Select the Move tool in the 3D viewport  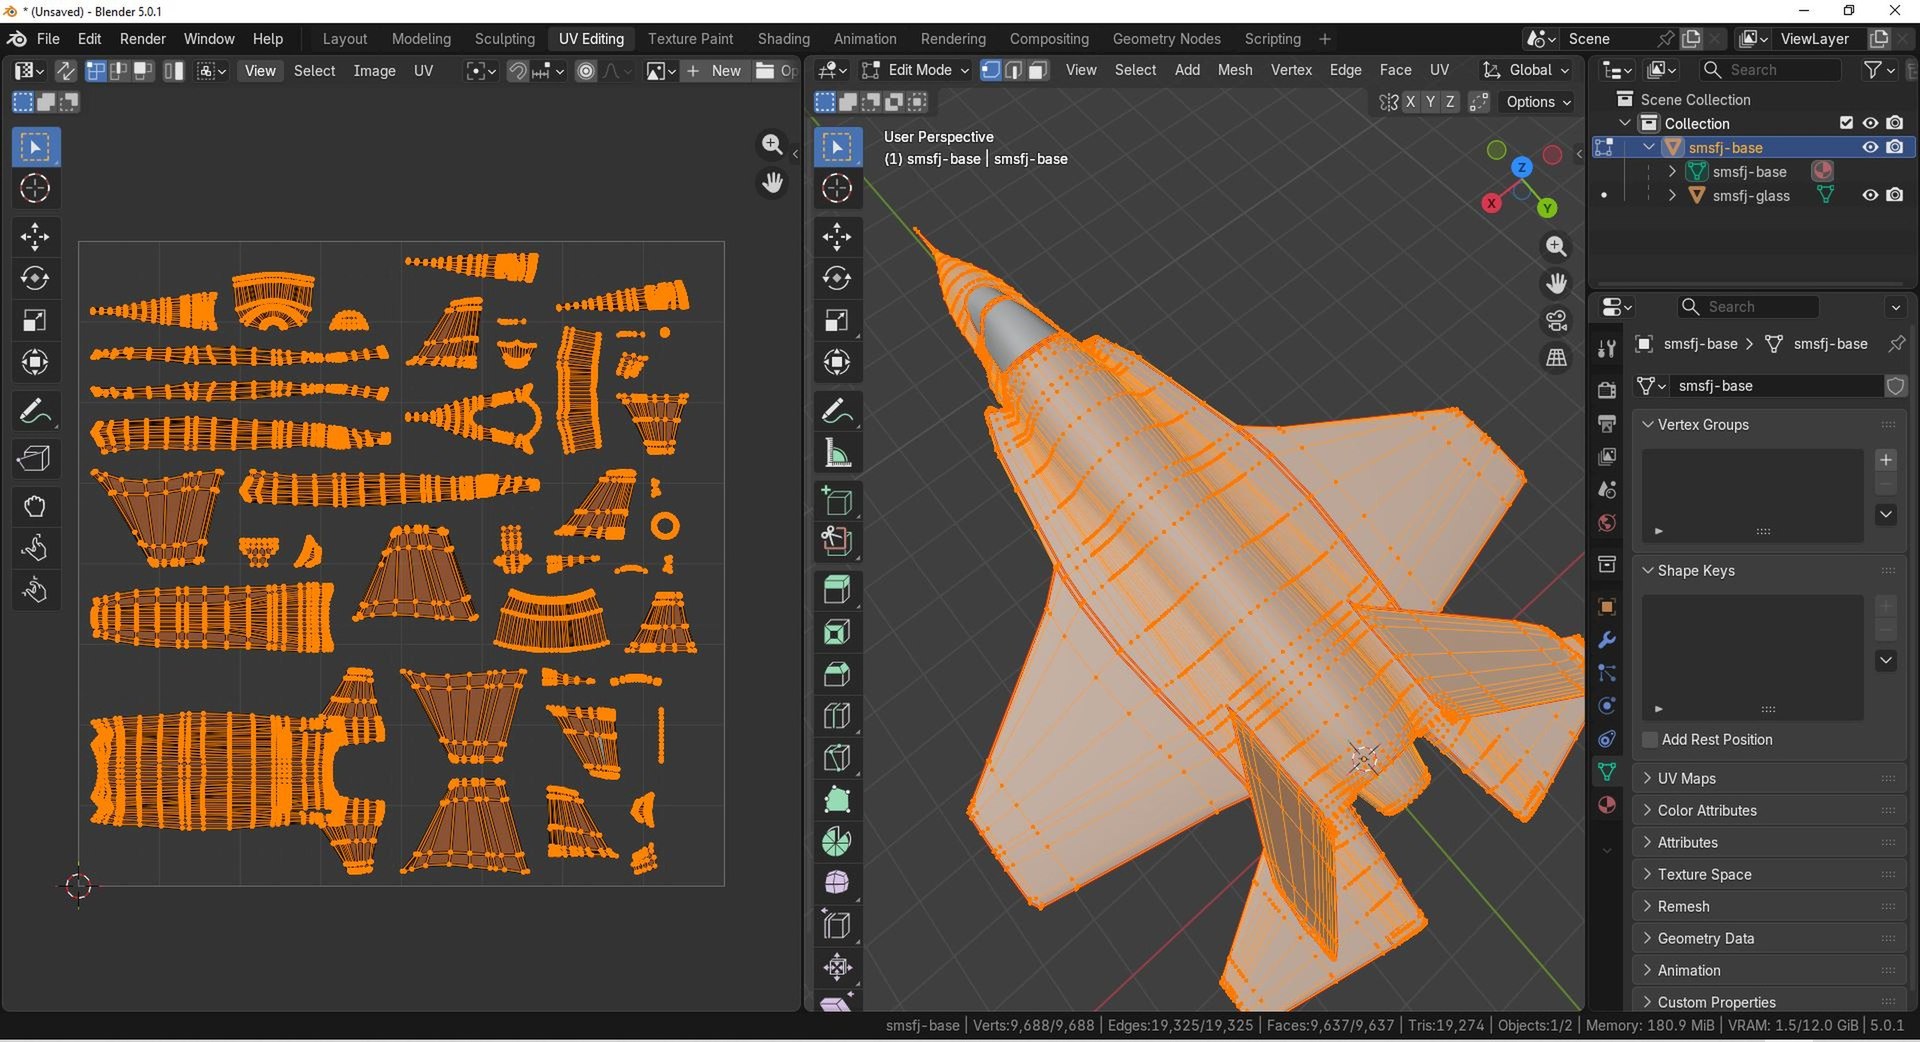(837, 237)
